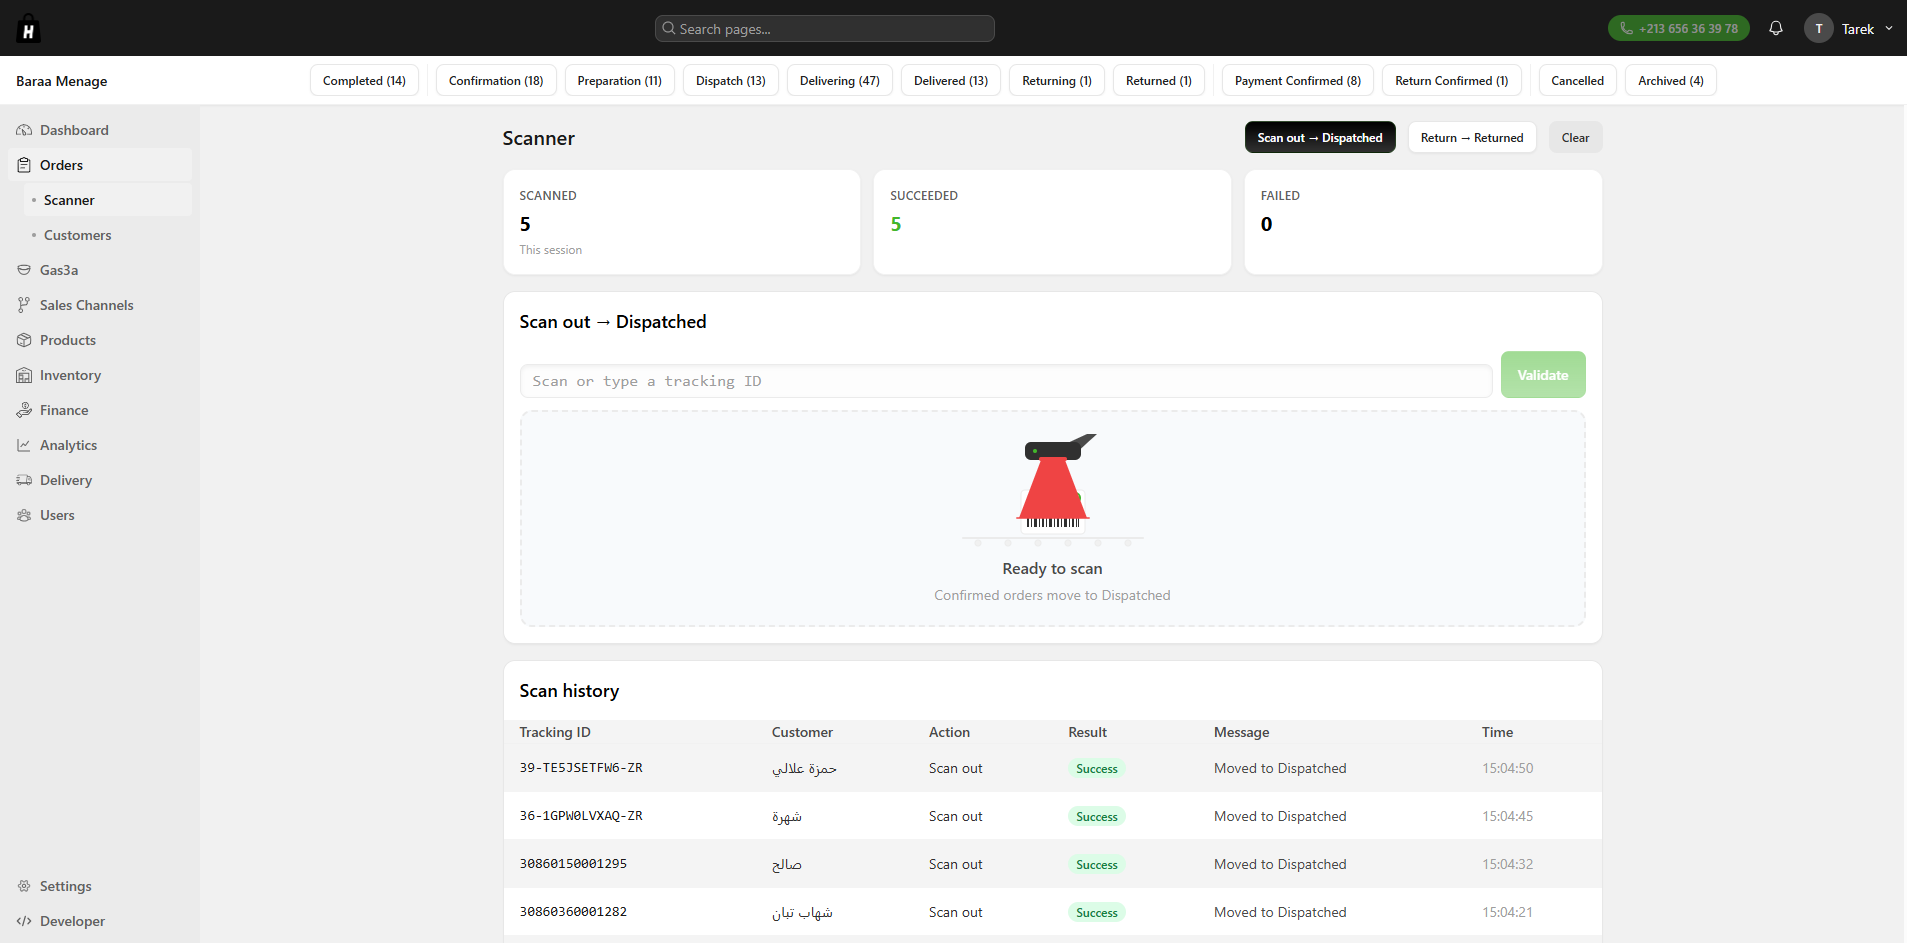Click the Dashboard sidebar icon
The width and height of the screenshot is (1907, 943).
pyautogui.click(x=24, y=130)
